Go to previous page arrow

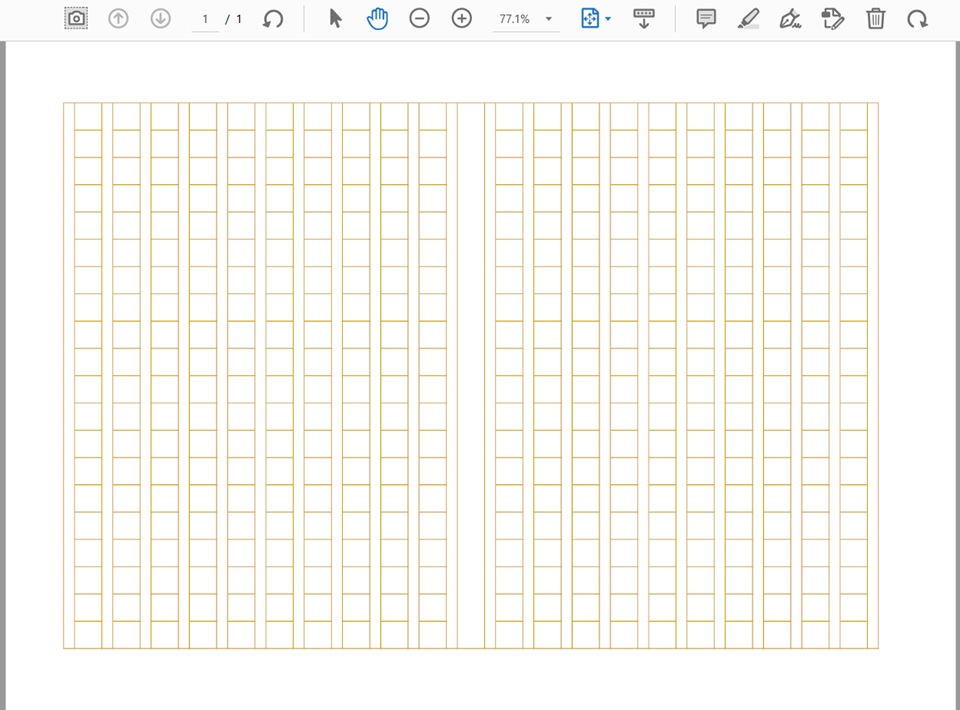click(118, 18)
